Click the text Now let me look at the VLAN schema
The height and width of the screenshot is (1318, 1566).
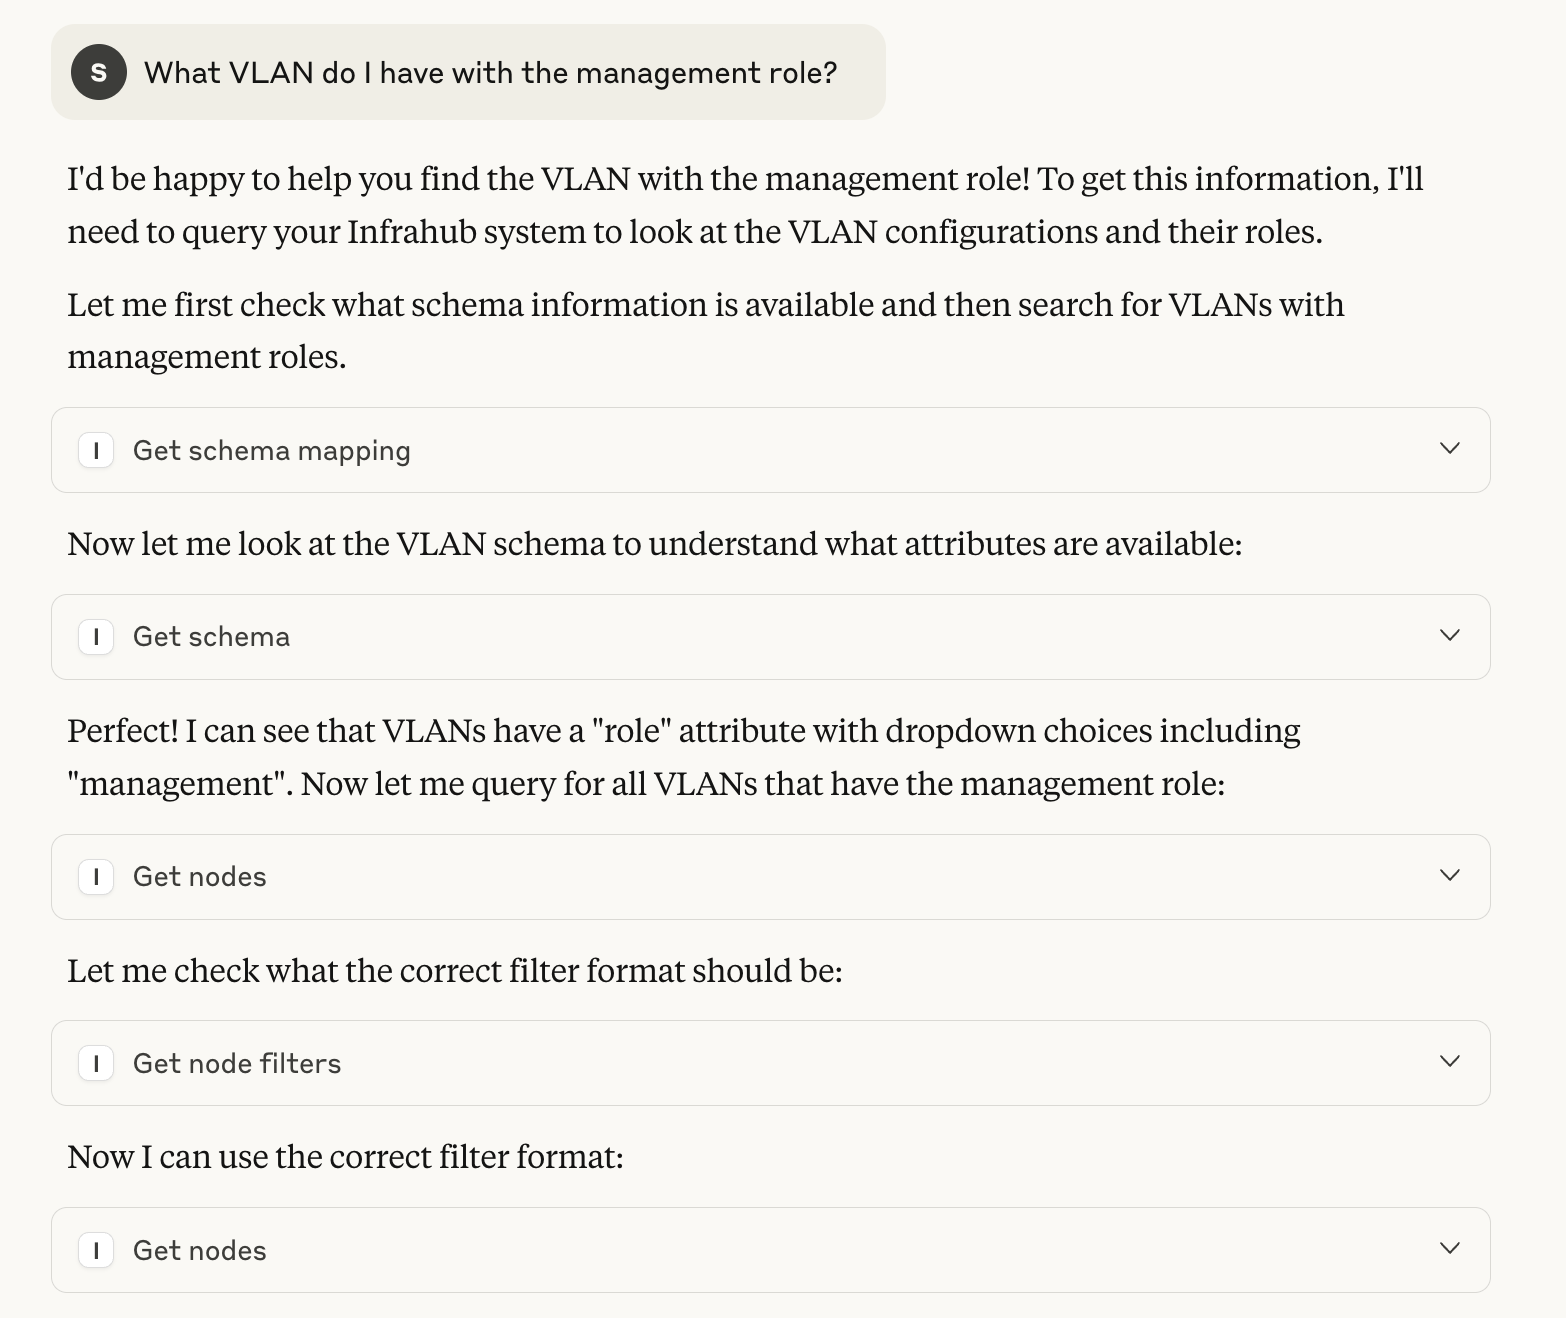(x=654, y=544)
